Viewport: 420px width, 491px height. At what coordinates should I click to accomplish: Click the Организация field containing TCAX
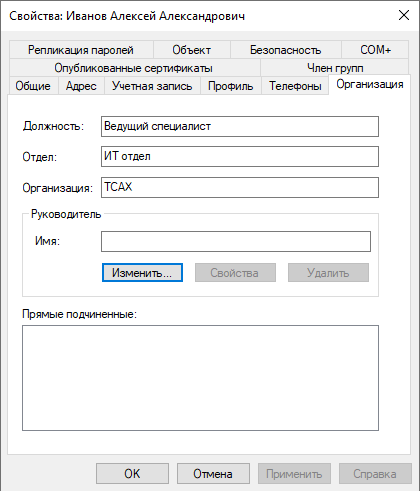[240, 187]
